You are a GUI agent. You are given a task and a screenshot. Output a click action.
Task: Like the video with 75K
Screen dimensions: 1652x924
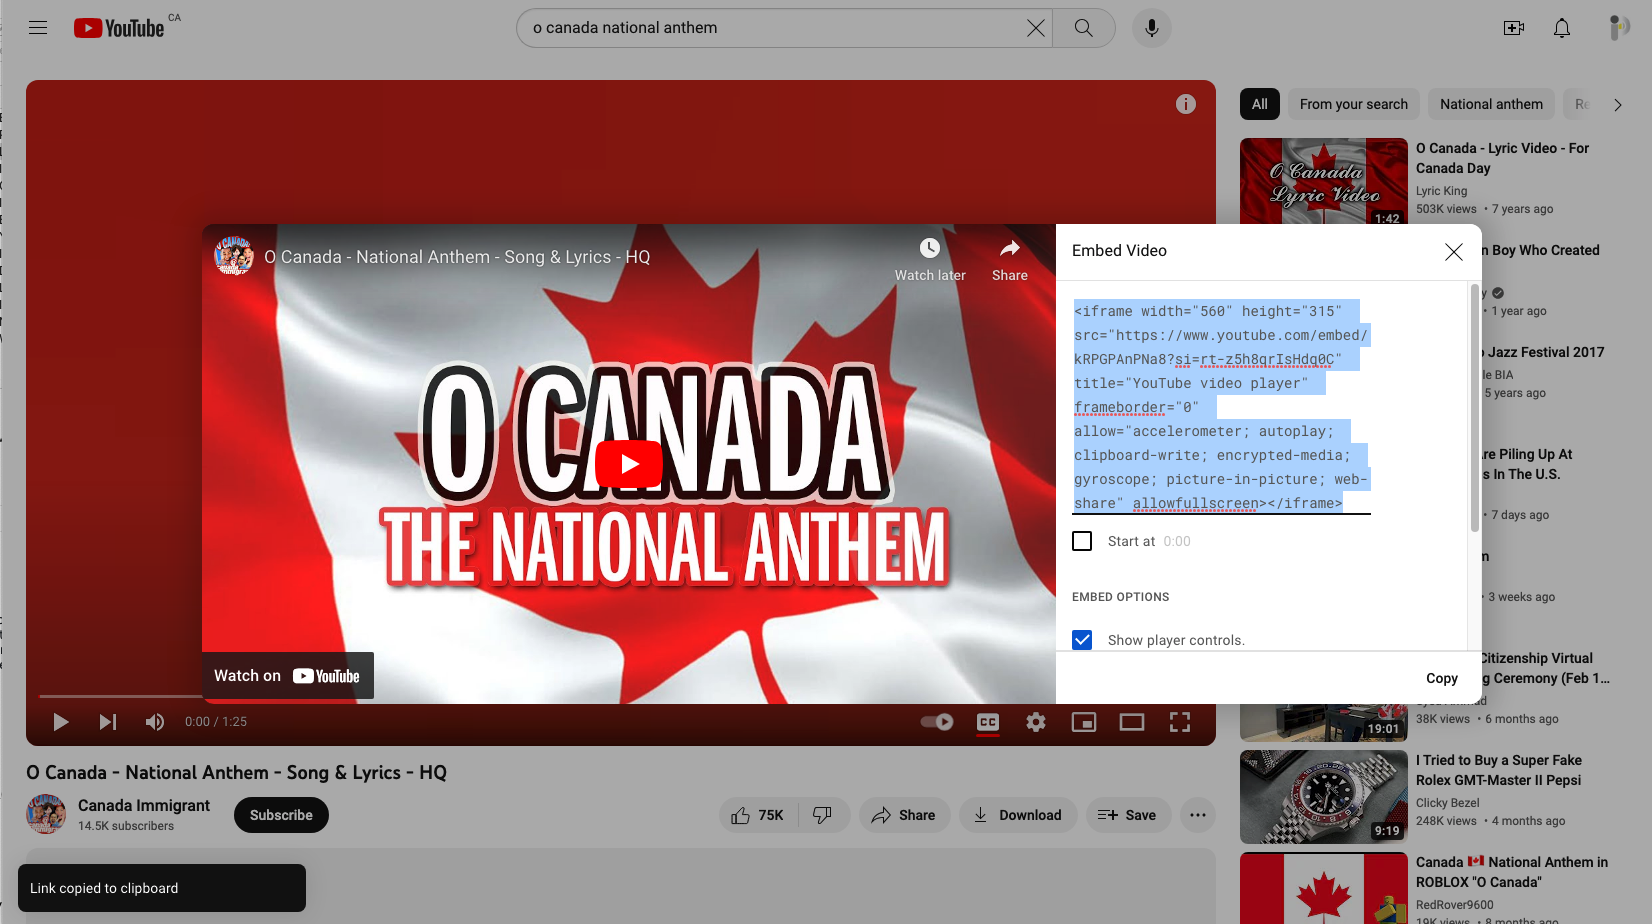click(758, 815)
